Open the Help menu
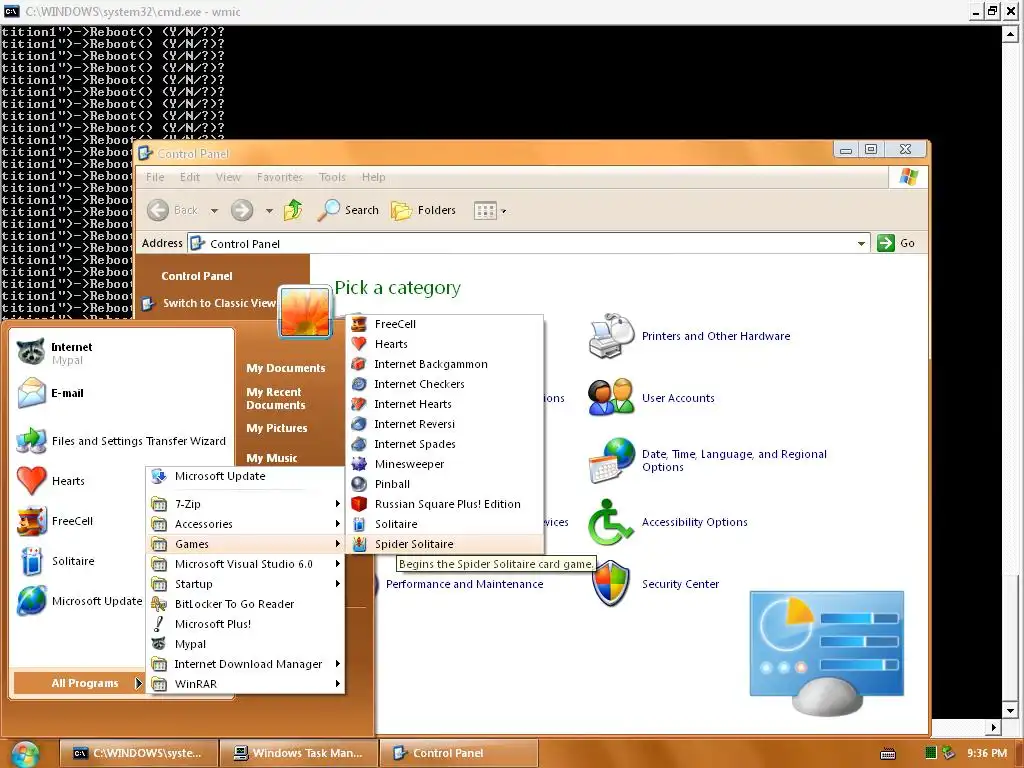Viewport: 1024px width, 768px height. [x=374, y=177]
